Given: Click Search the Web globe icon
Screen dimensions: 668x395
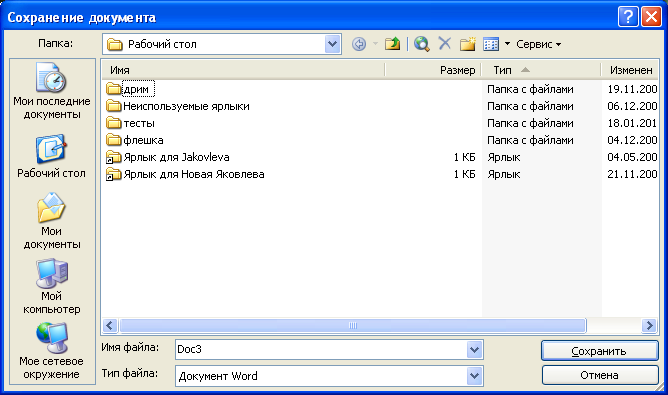Looking at the screenshot, I should click(x=421, y=44).
